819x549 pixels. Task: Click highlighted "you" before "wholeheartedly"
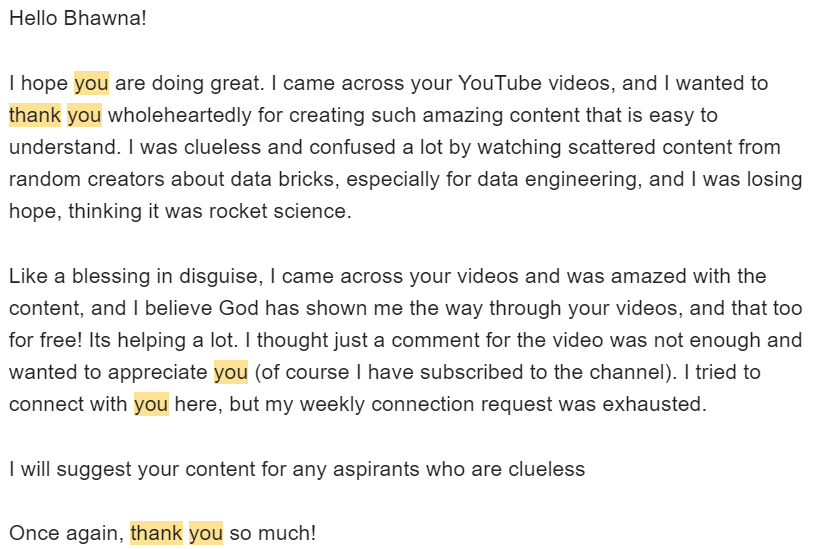coord(84,115)
